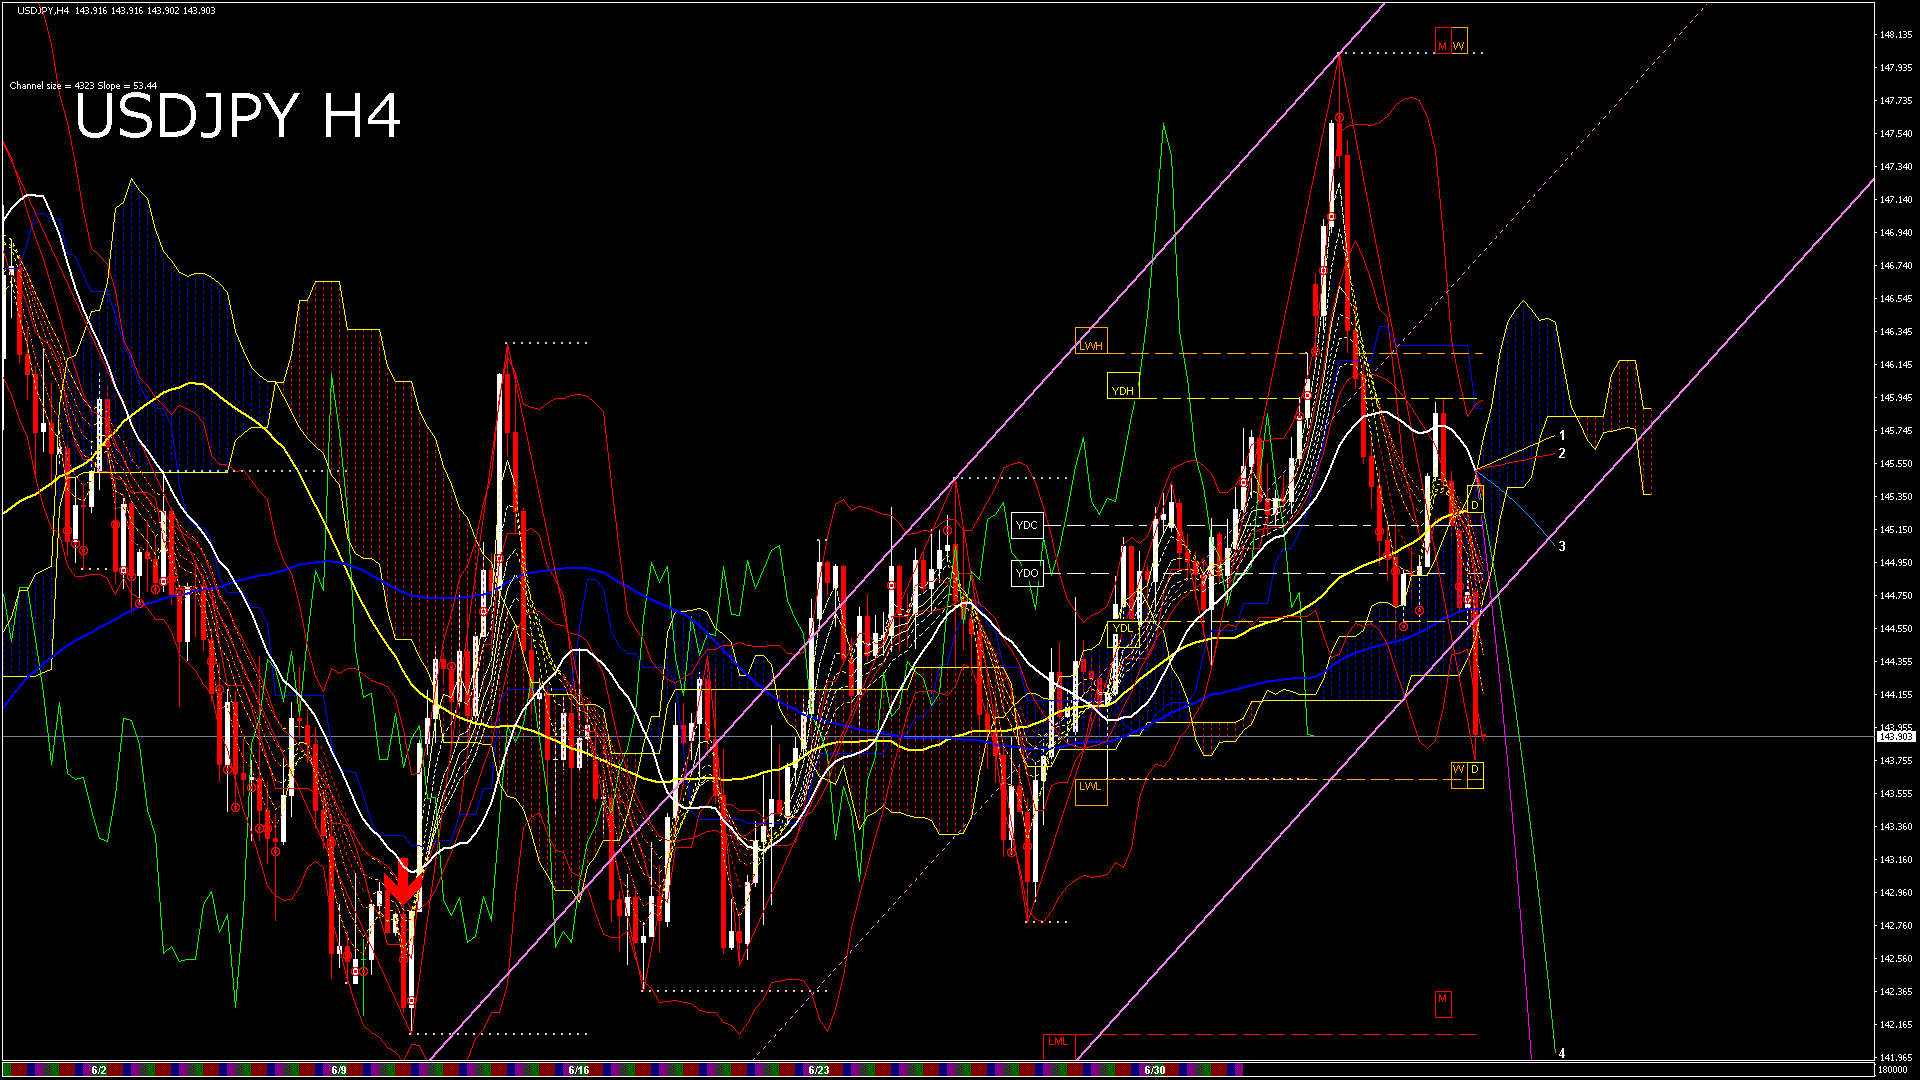Click the 148.135 price axis label
The height and width of the screenshot is (1080, 1920).
(1896, 35)
